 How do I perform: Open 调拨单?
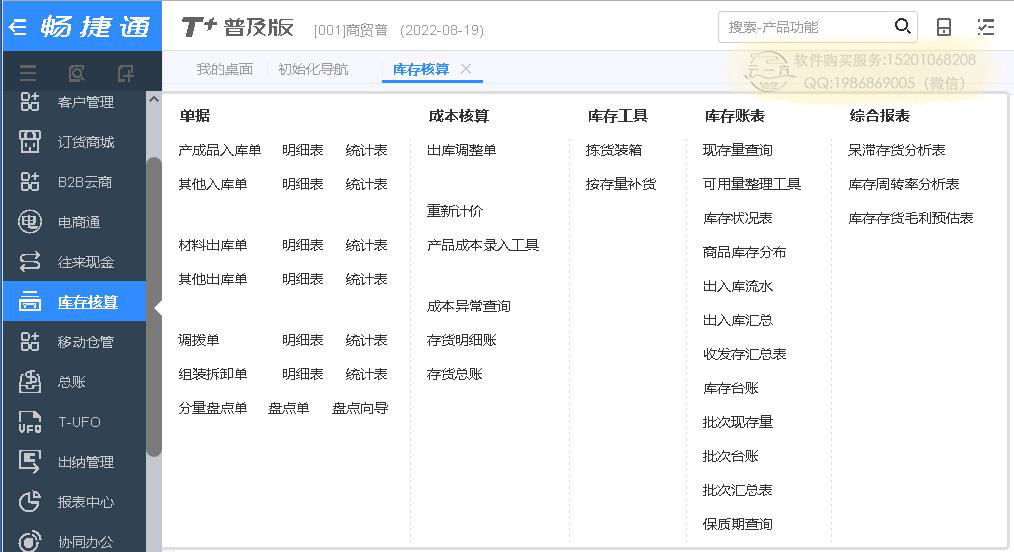(199, 340)
